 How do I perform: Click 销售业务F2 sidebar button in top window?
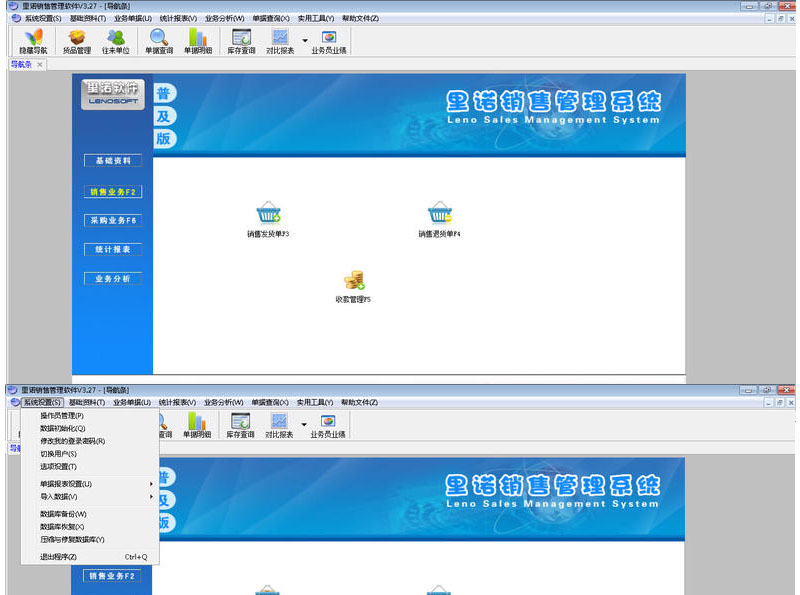click(113, 192)
